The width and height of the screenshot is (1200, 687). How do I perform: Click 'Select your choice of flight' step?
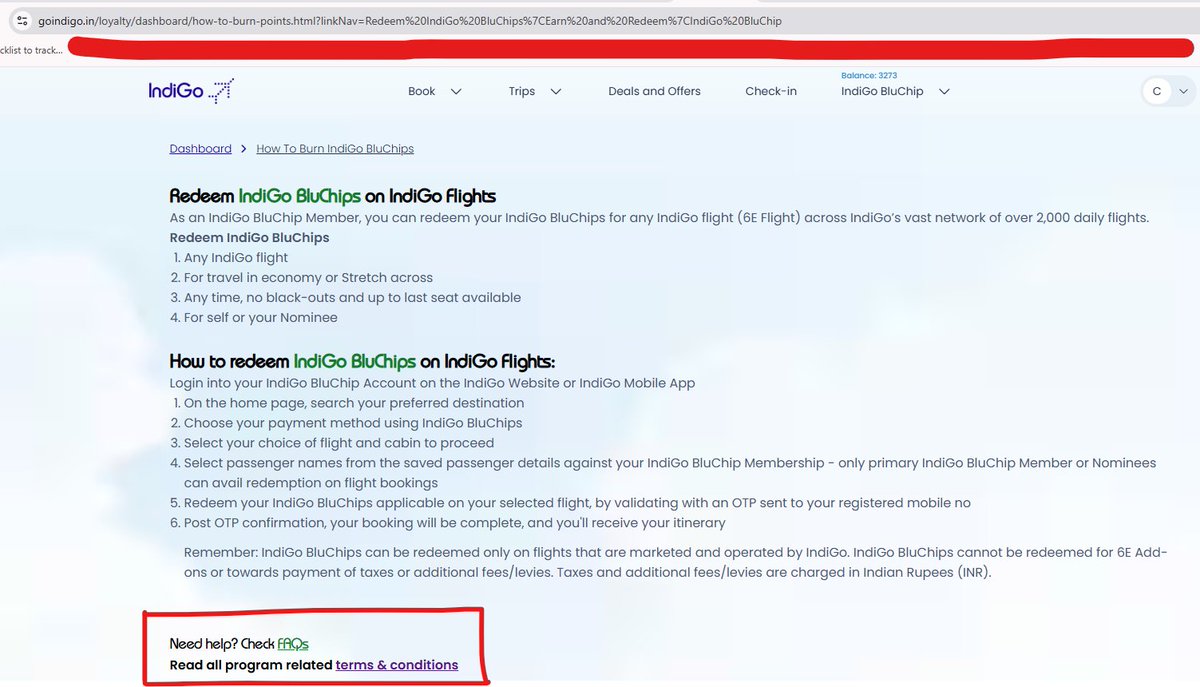[339, 443]
